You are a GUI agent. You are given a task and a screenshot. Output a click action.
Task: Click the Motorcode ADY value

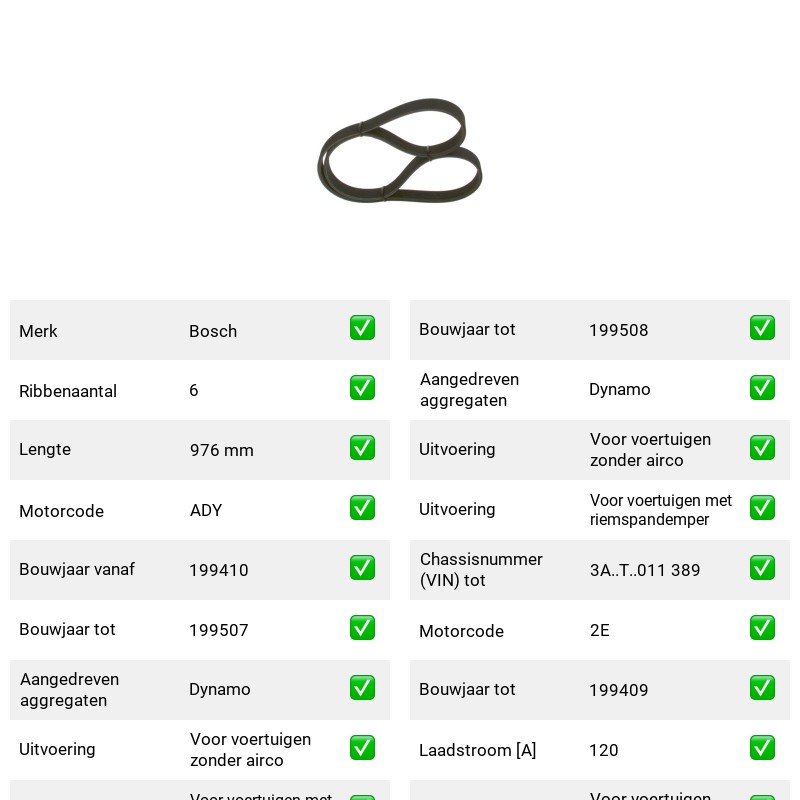point(206,510)
